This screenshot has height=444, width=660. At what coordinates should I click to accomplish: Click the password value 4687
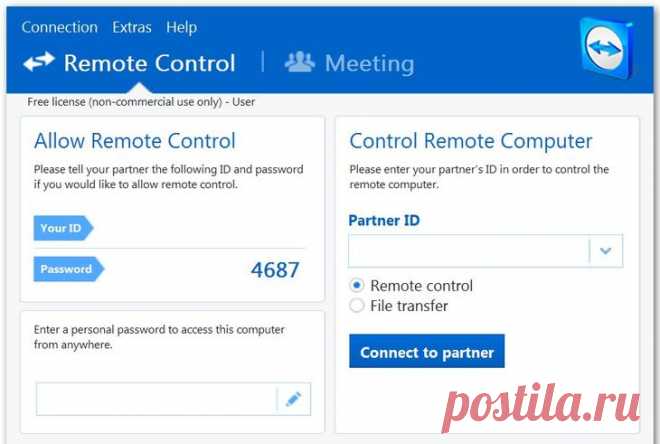point(275,270)
